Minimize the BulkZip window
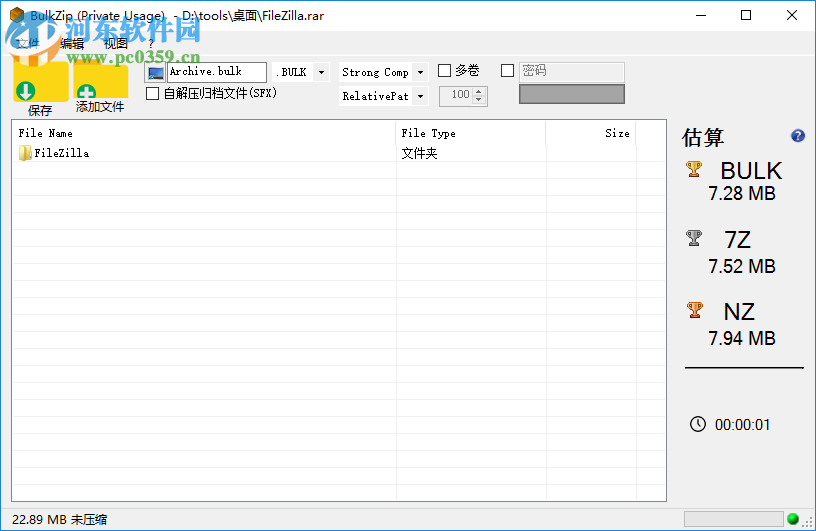 [701, 15]
